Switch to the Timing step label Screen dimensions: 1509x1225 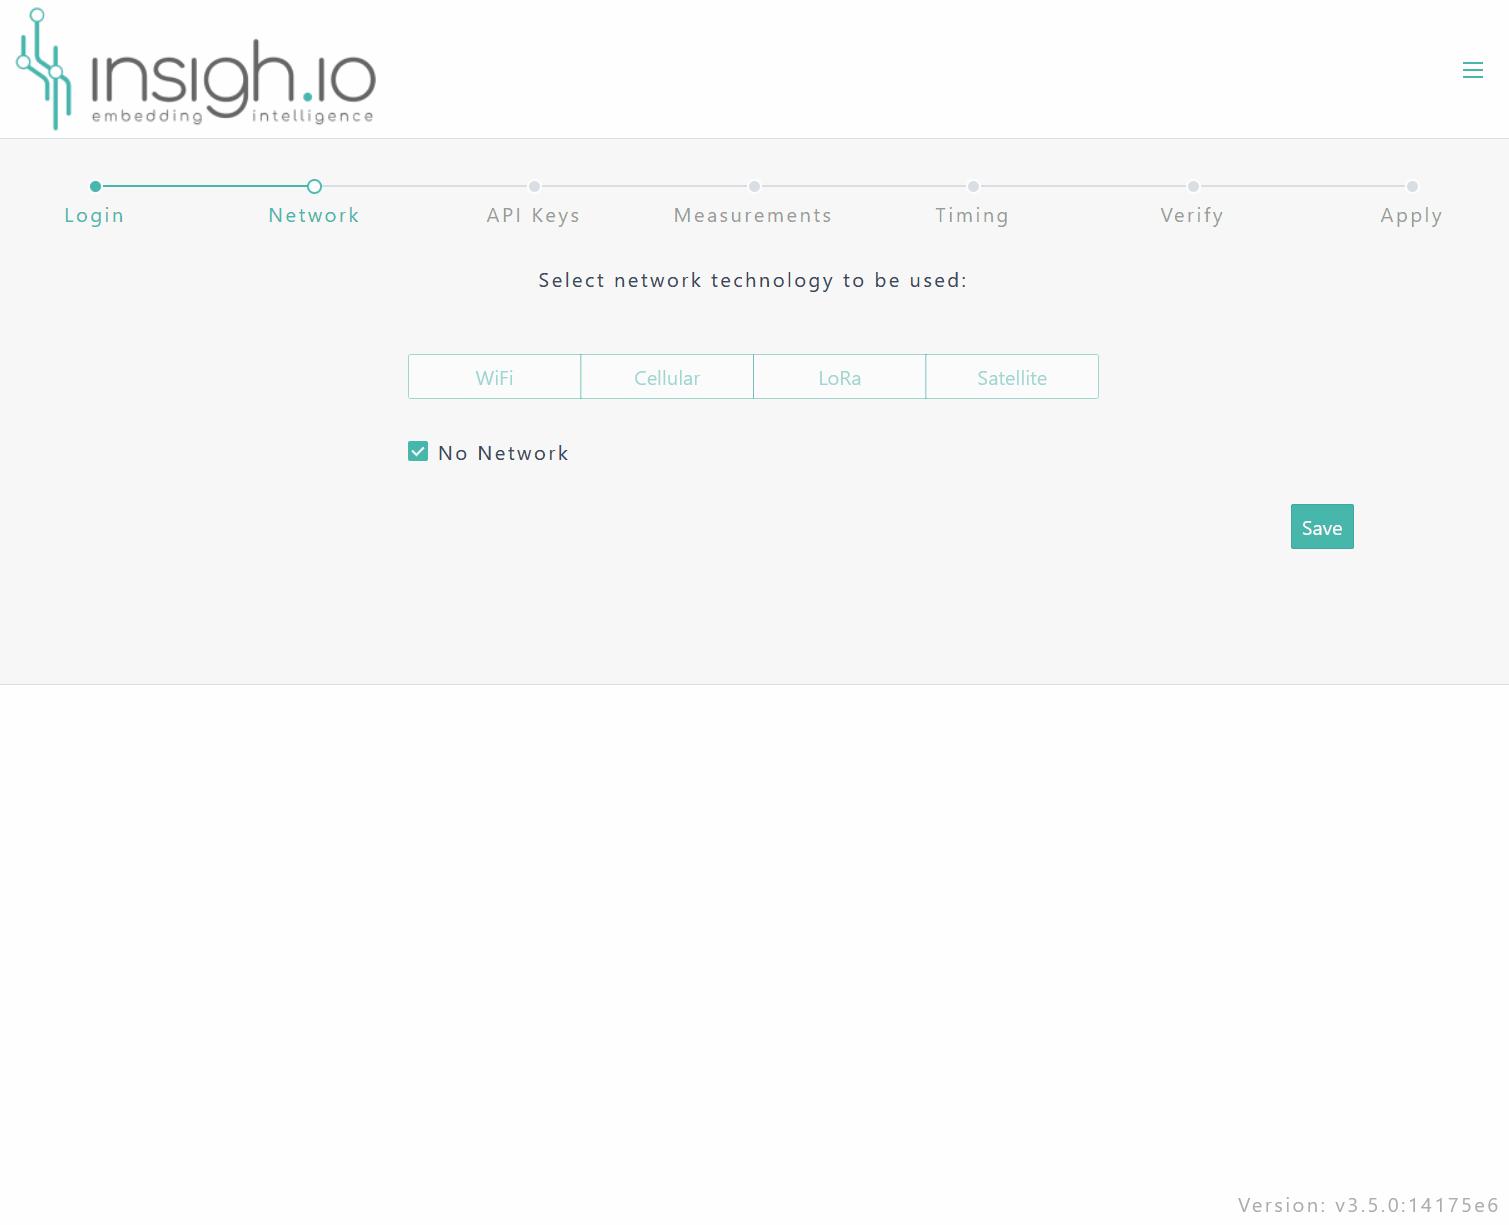pos(972,215)
